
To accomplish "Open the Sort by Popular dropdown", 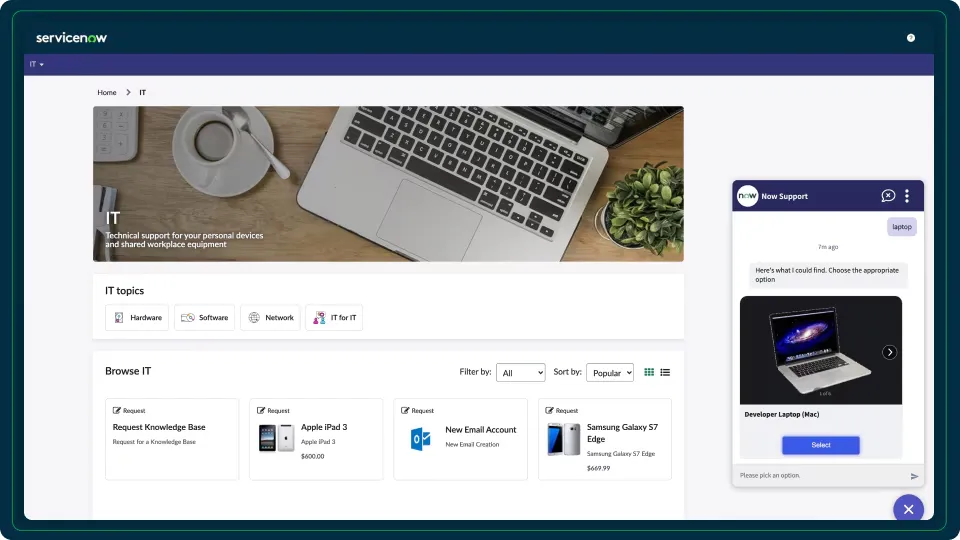I will coord(610,373).
